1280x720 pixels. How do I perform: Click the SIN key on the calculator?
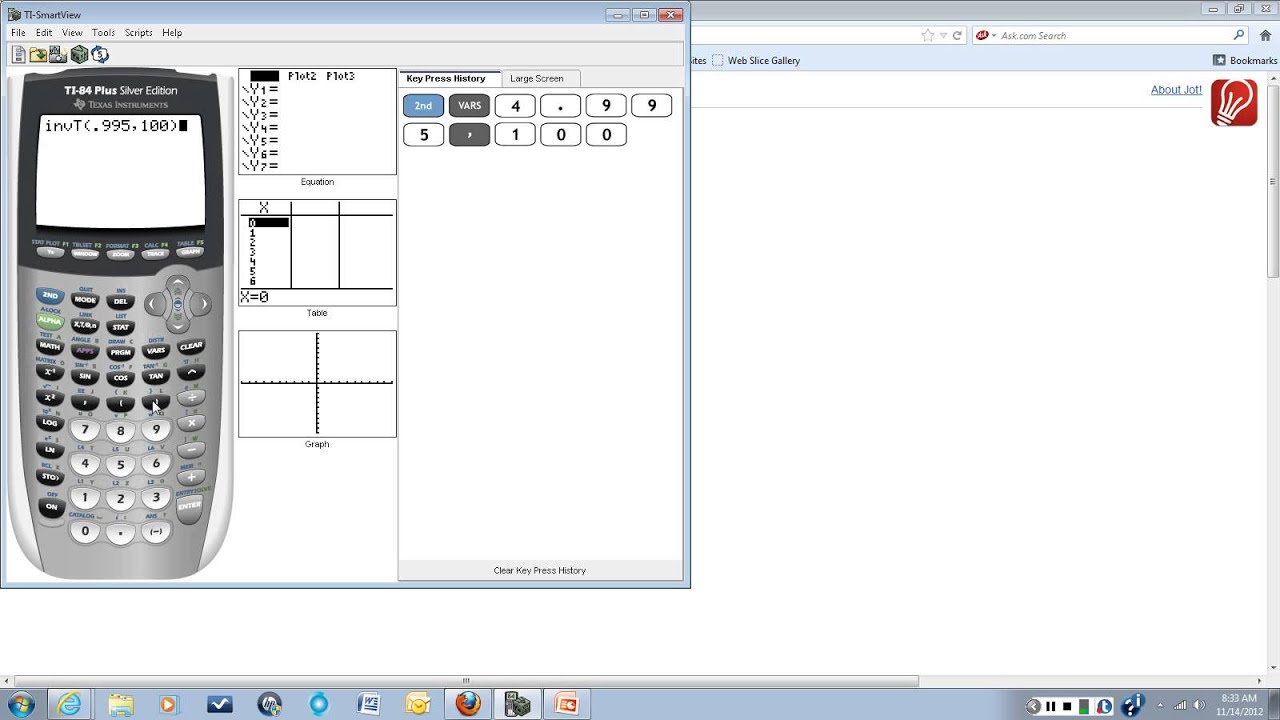point(85,377)
